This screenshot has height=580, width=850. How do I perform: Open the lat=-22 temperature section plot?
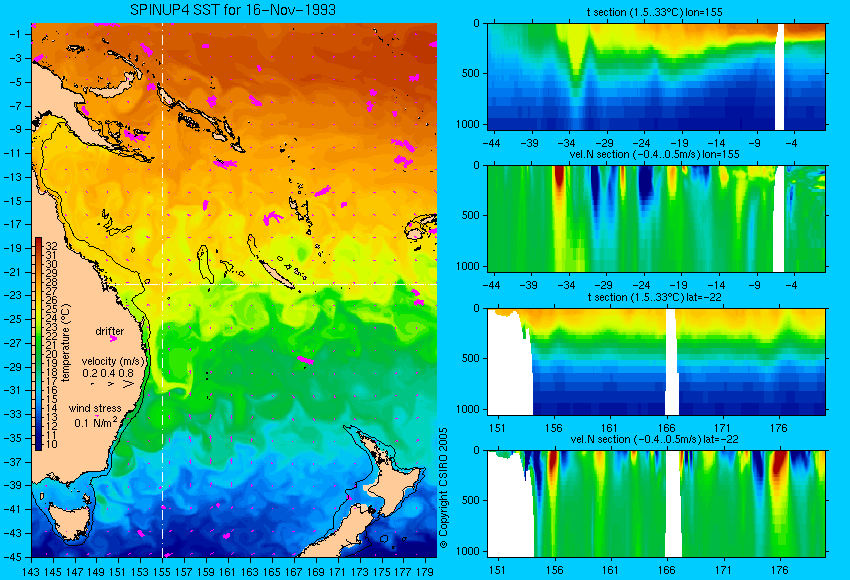[656, 362]
